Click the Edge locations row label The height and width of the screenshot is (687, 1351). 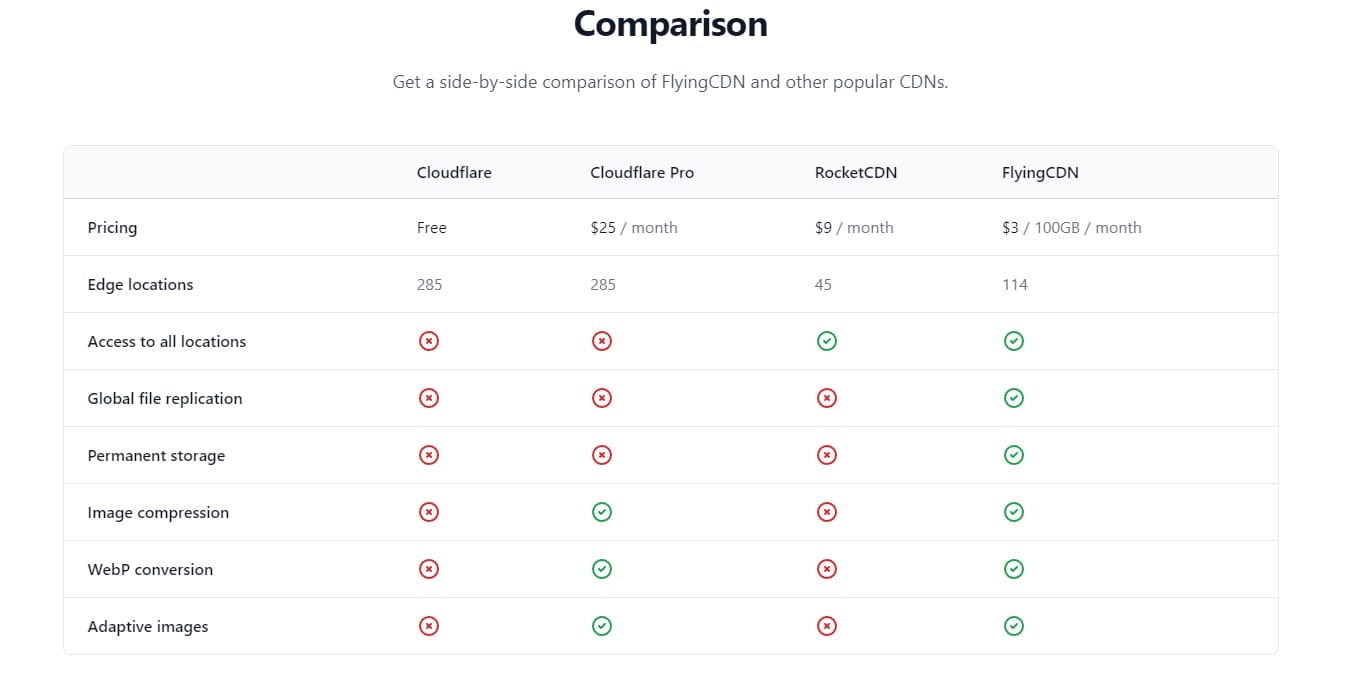[x=140, y=284]
